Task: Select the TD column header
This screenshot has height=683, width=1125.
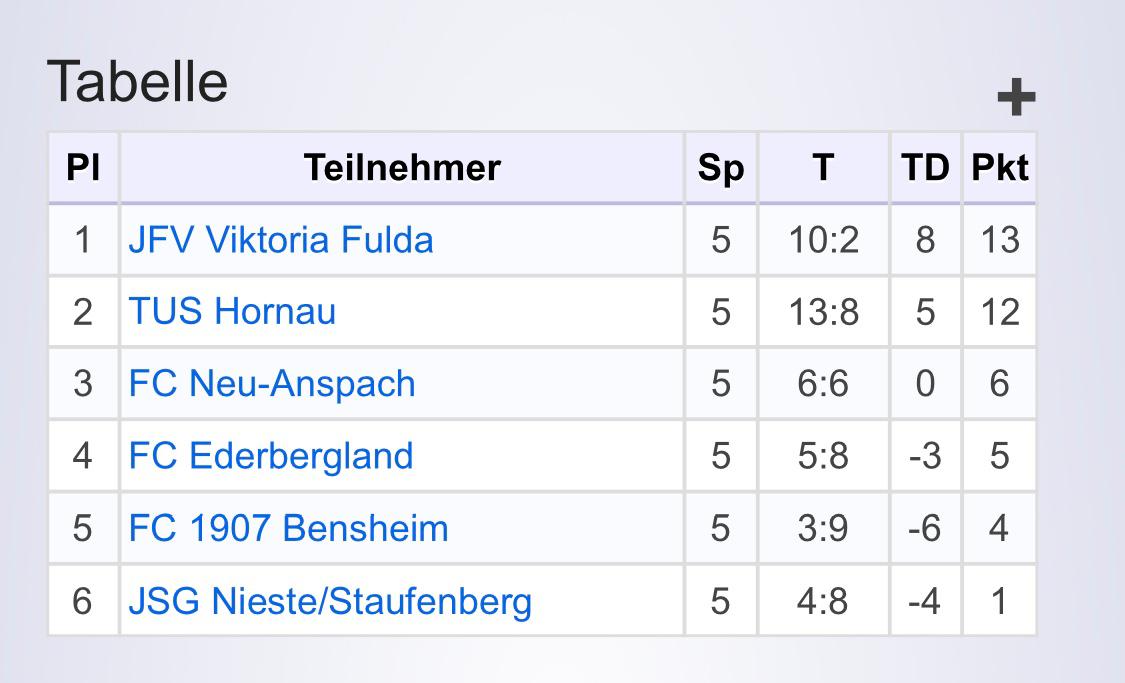Action: pyautogui.click(x=926, y=168)
